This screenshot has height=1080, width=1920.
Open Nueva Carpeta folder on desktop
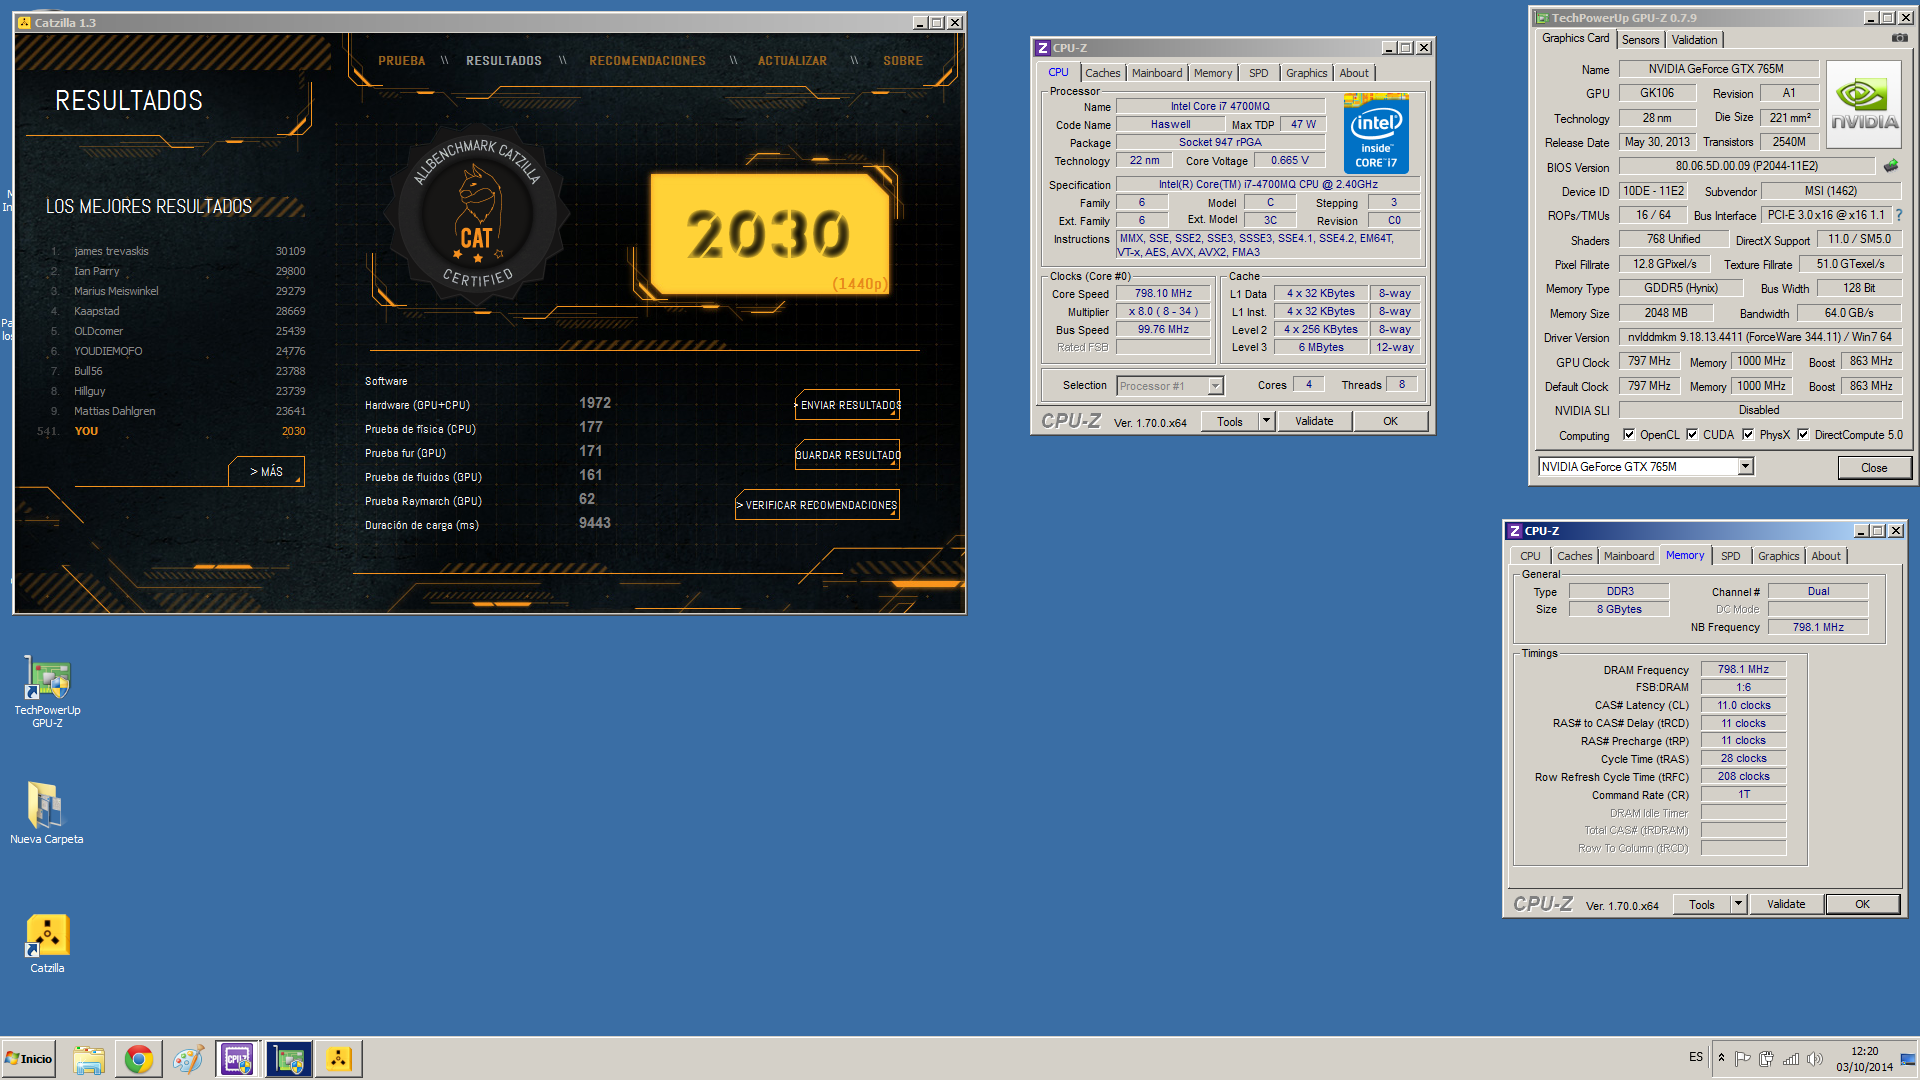[46, 812]
